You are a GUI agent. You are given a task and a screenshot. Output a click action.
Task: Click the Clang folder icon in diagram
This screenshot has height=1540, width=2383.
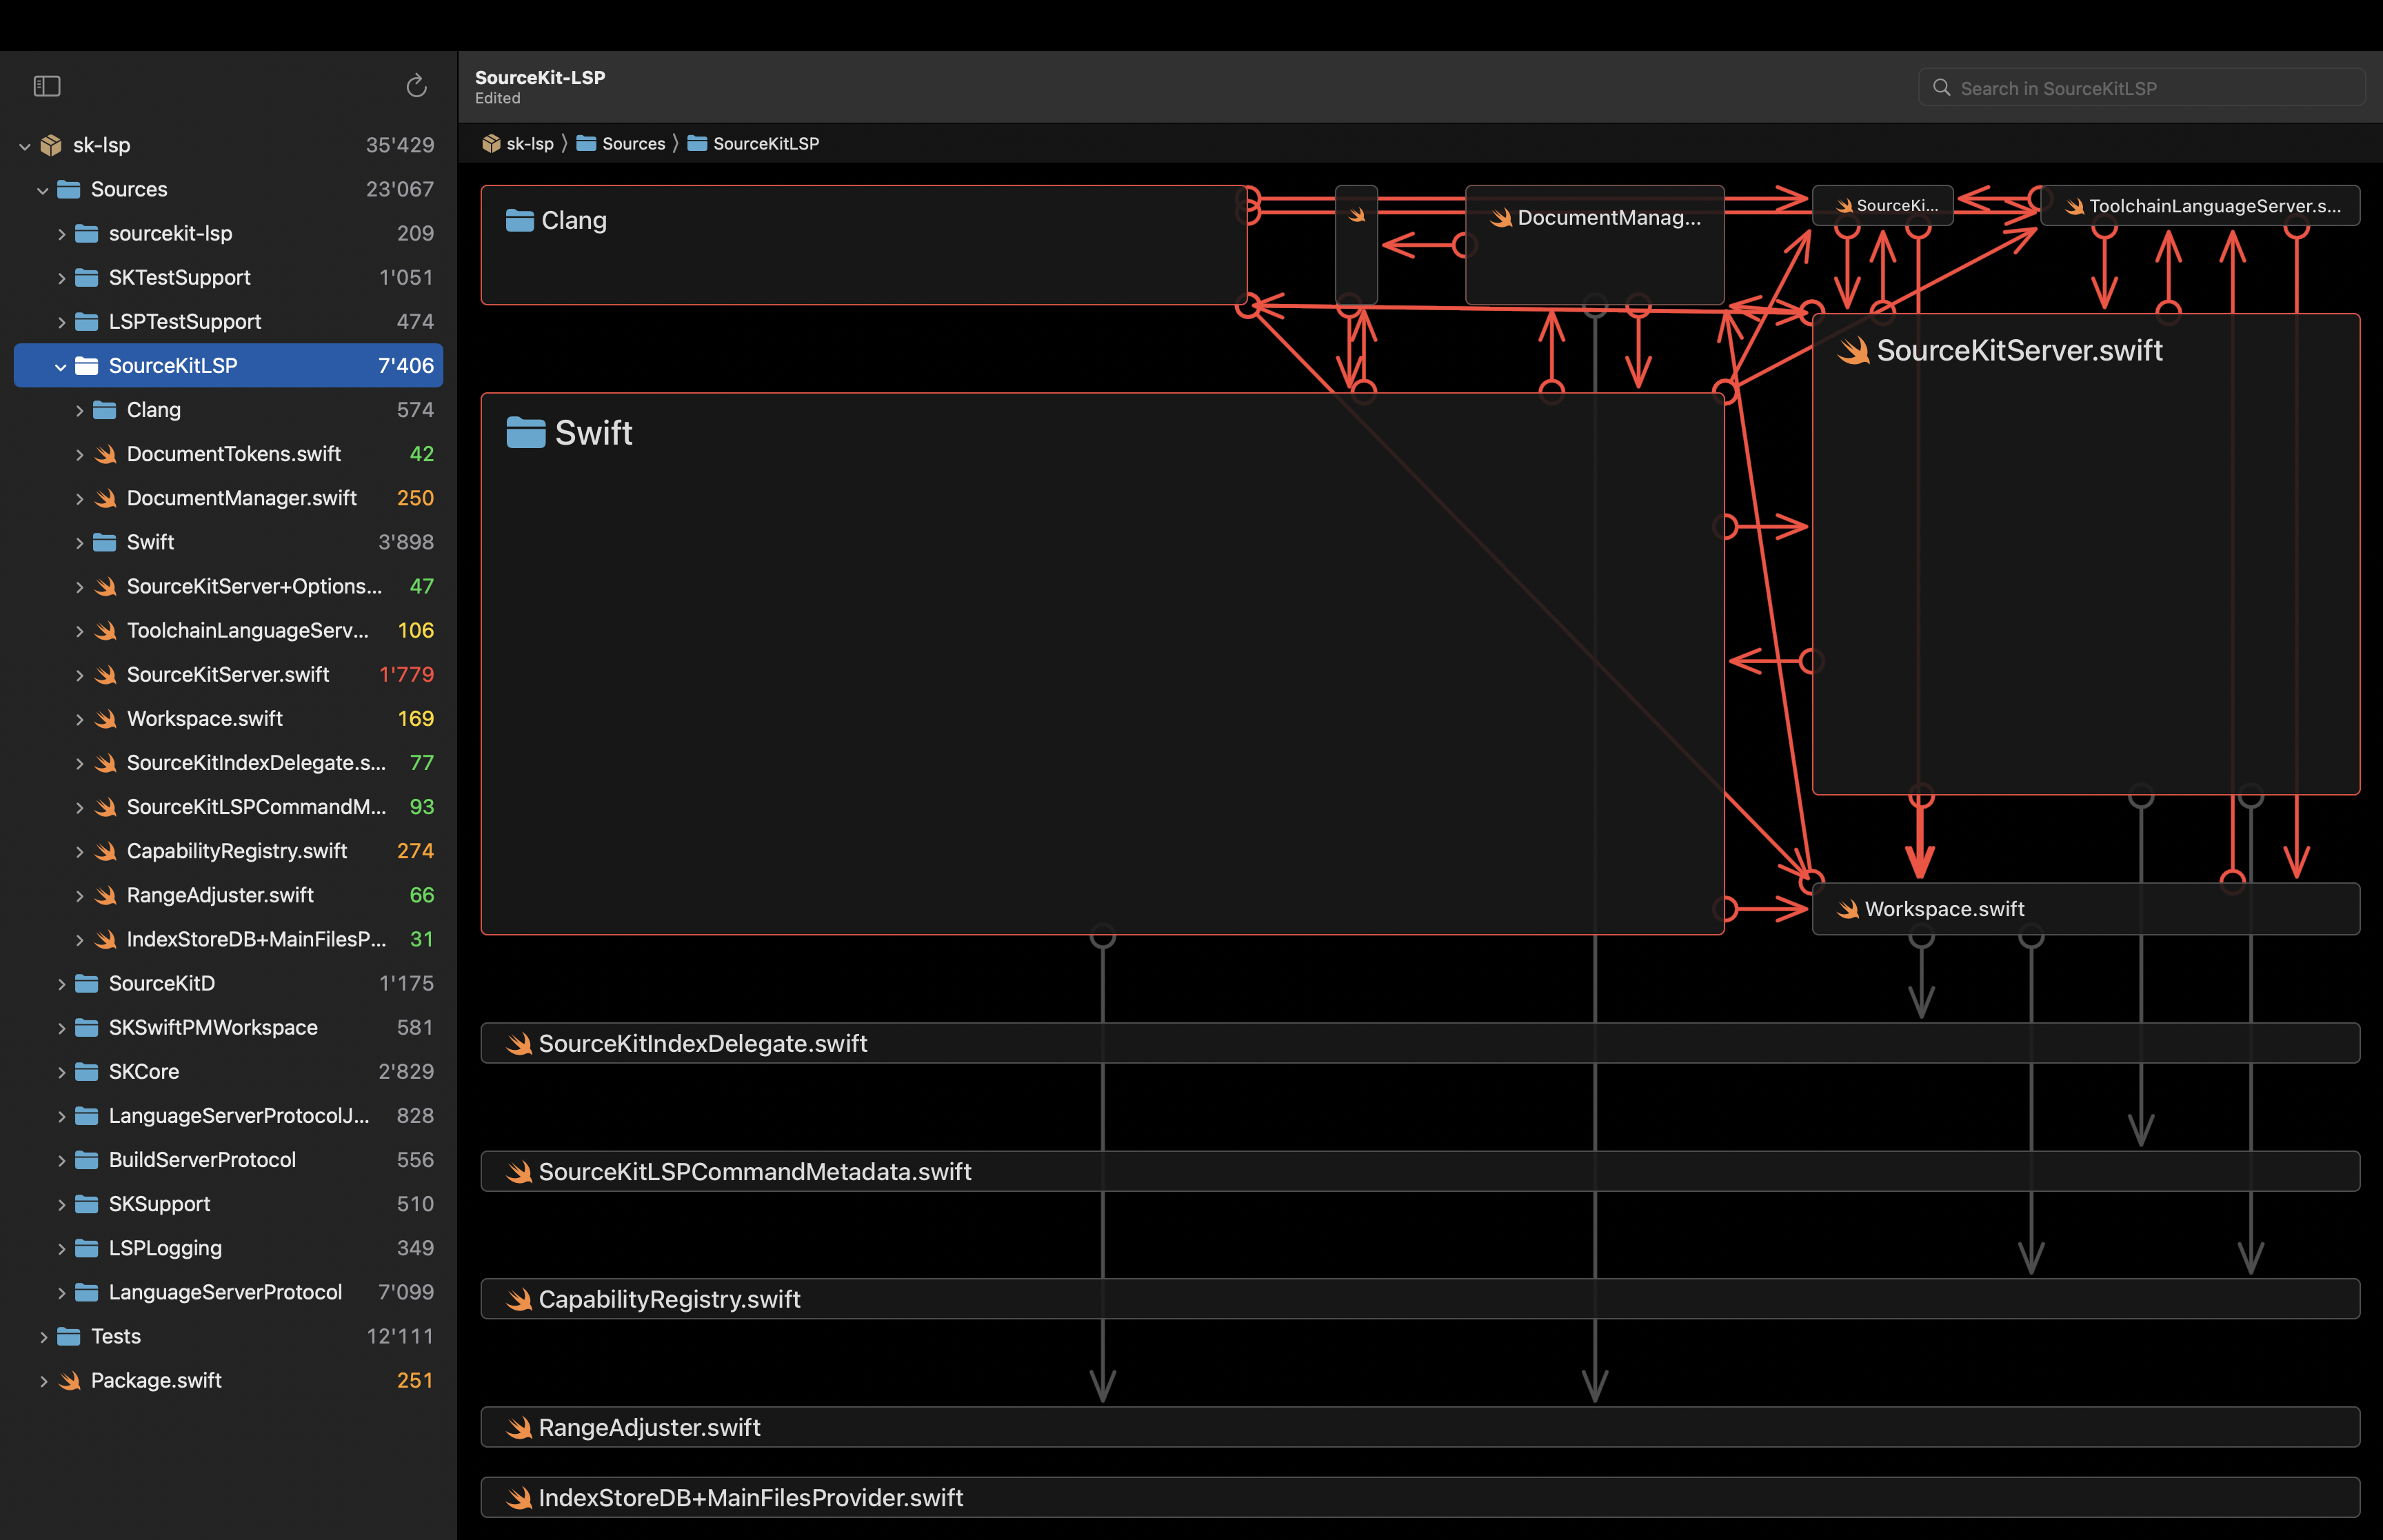point(520,220)
